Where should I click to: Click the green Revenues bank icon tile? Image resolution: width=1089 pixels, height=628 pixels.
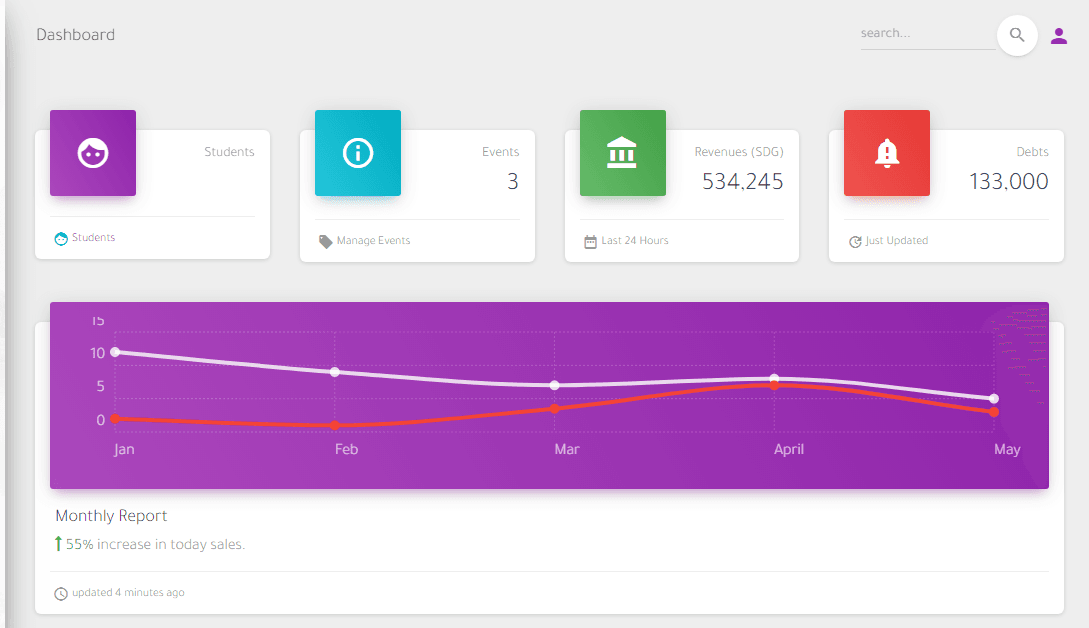point(622,153)
